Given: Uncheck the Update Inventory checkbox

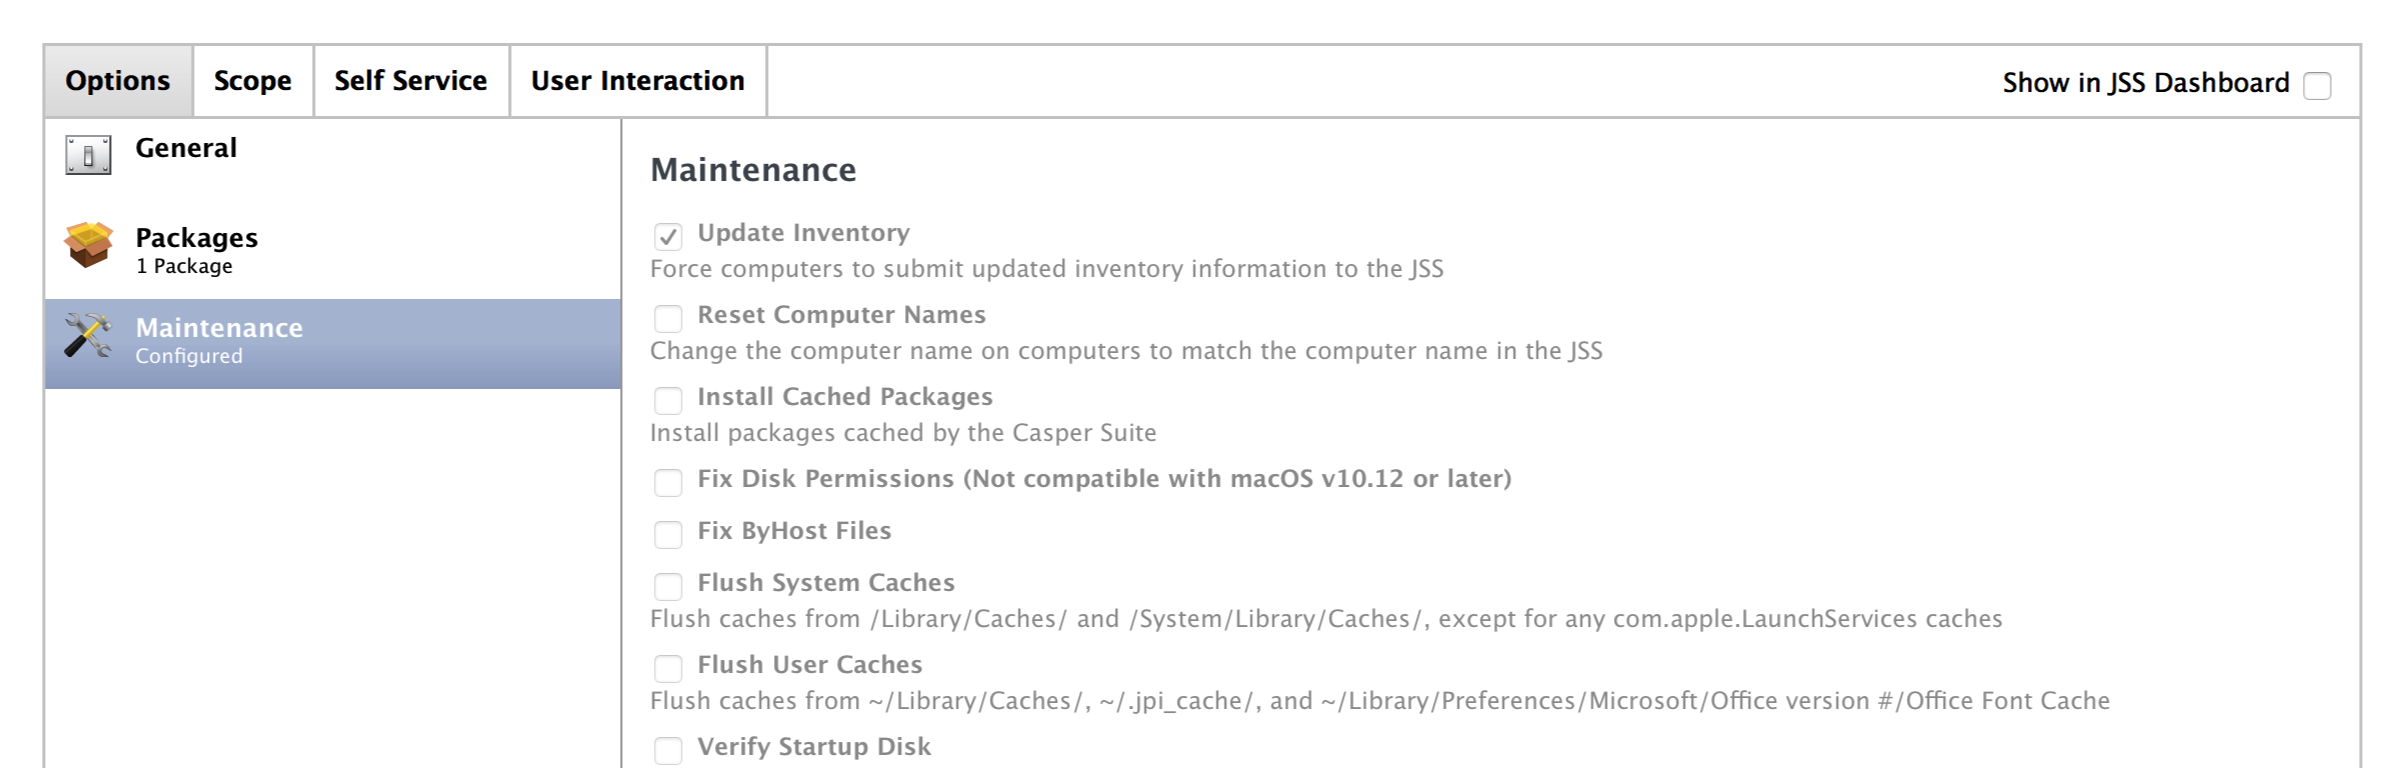Looking at the screenshot, I should [668, 236].
